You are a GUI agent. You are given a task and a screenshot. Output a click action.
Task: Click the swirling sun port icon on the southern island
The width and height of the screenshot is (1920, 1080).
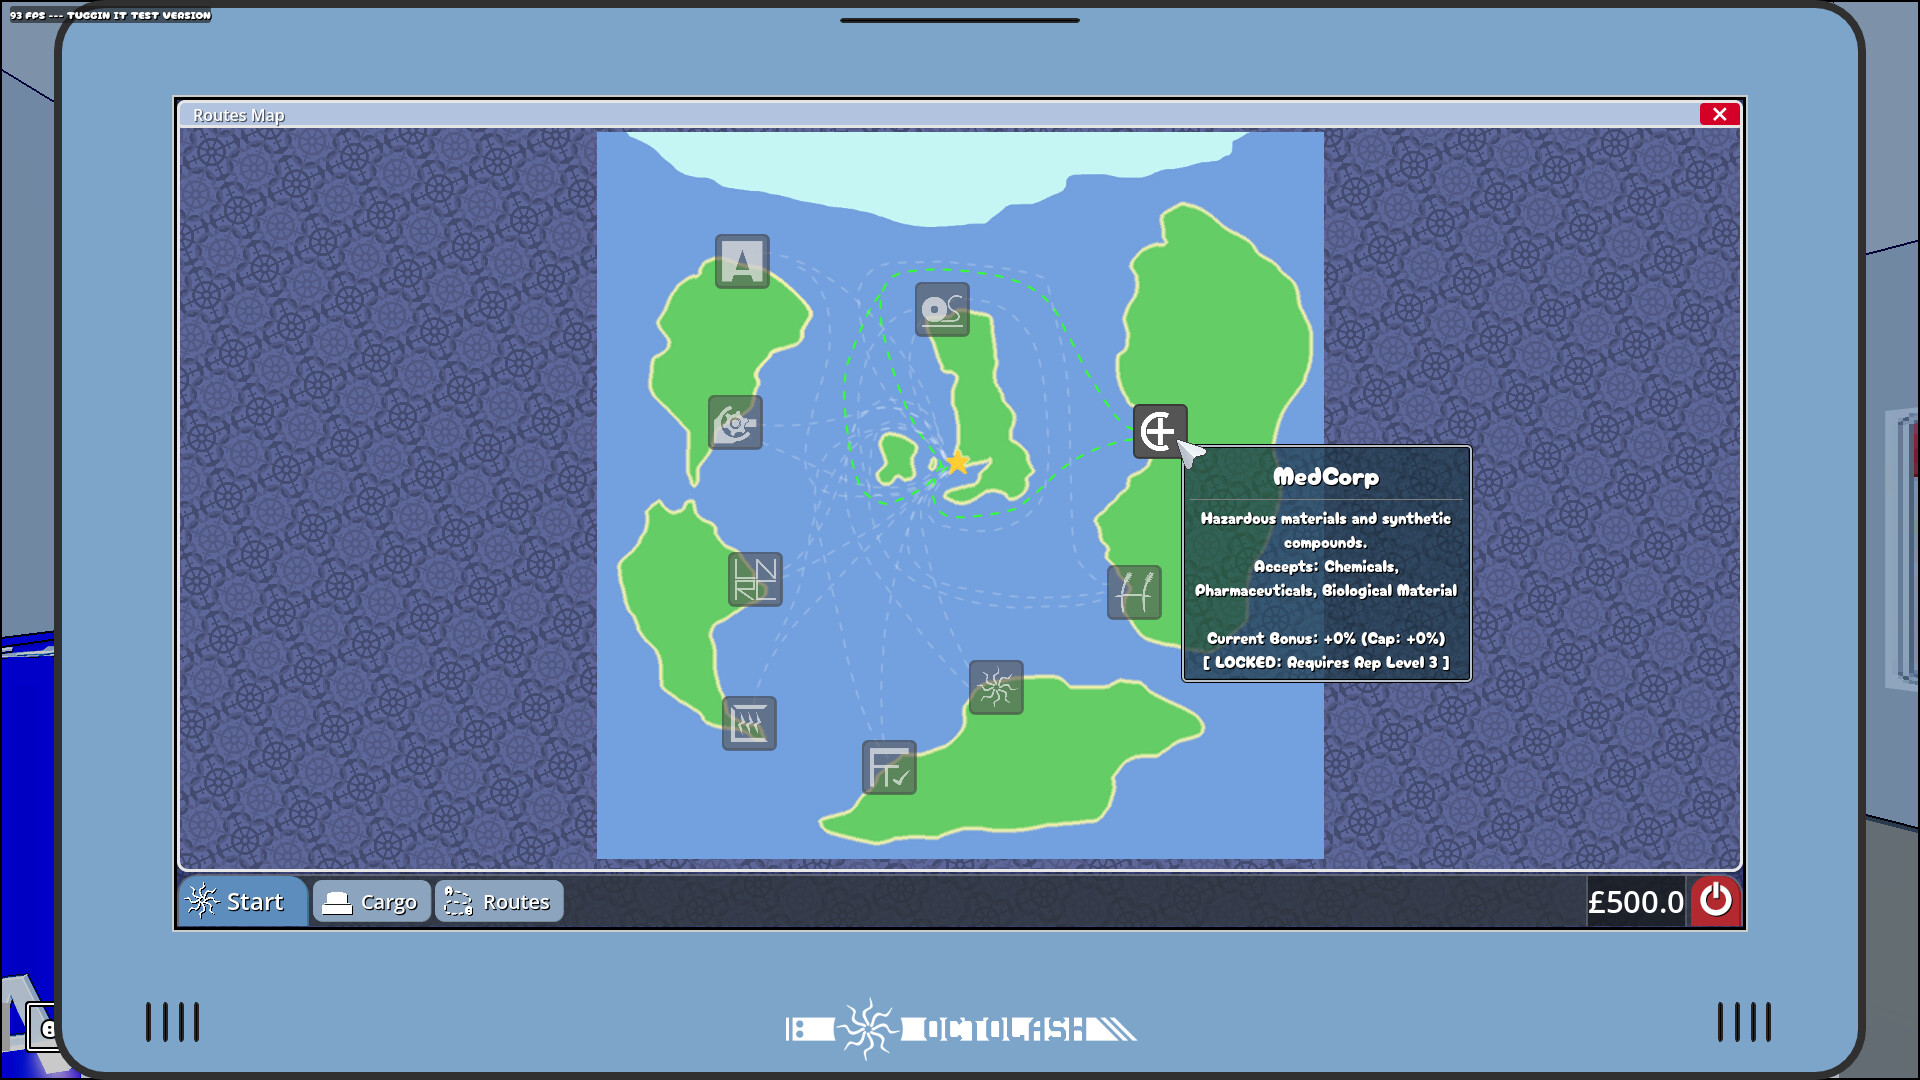[996, 688]
